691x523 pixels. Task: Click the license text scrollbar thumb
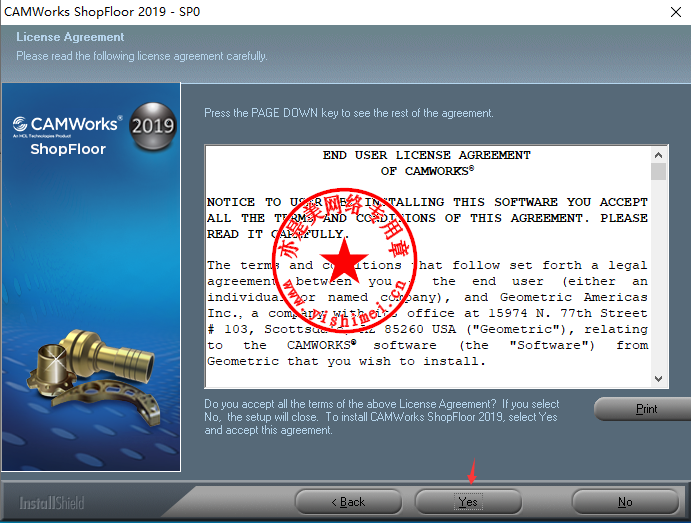658,171
